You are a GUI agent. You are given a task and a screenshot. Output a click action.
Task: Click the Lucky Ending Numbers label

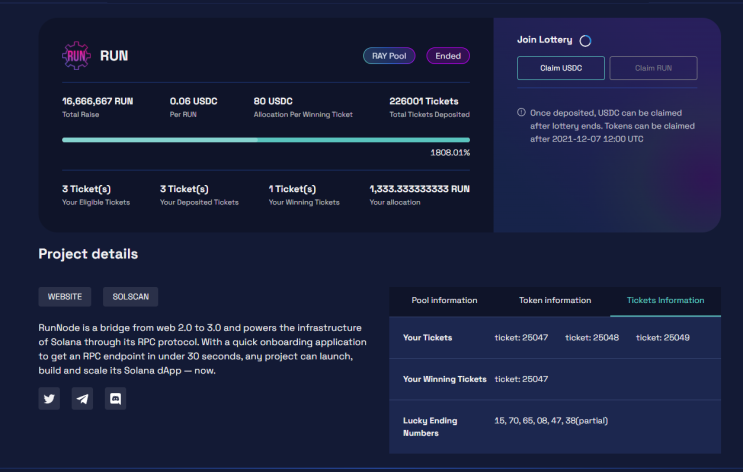point(430,427)
